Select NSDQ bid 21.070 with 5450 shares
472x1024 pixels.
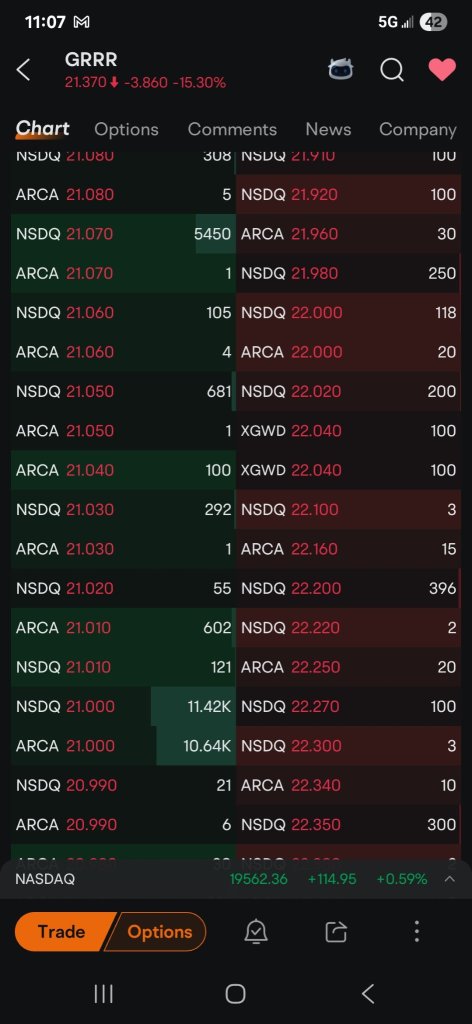click(x=123, y=234)
